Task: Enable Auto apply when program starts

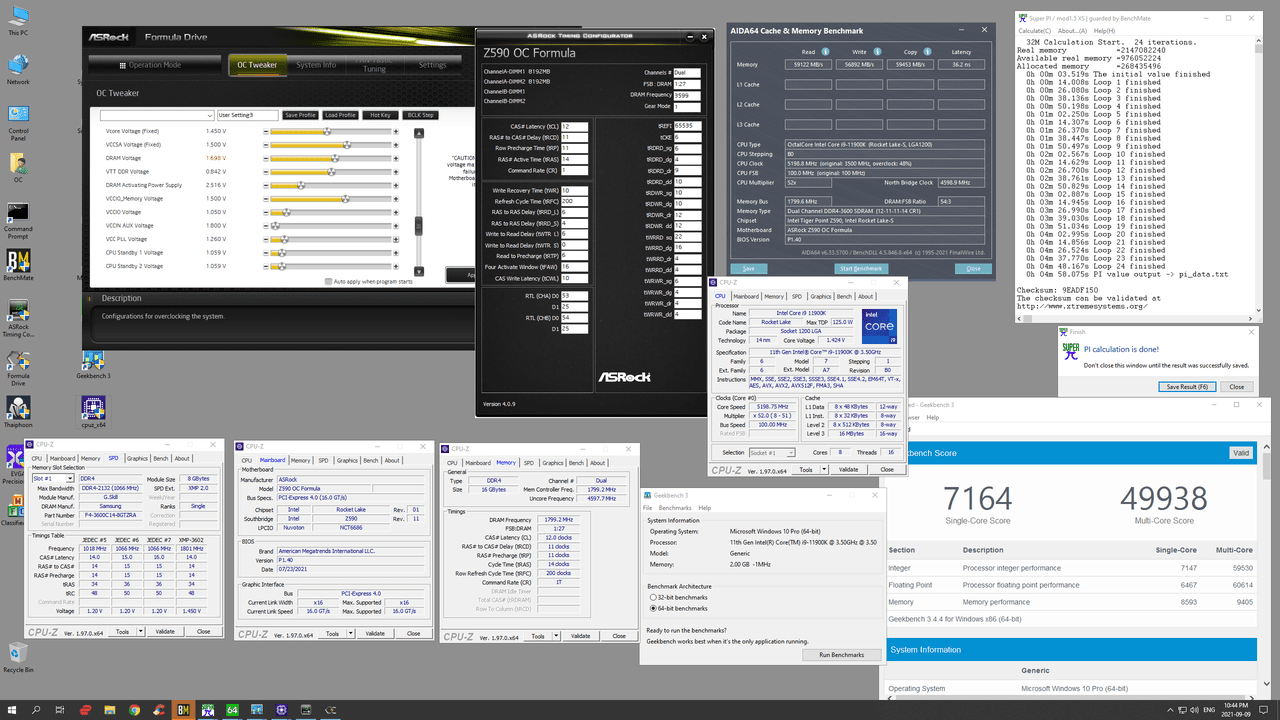Action: 328,282
